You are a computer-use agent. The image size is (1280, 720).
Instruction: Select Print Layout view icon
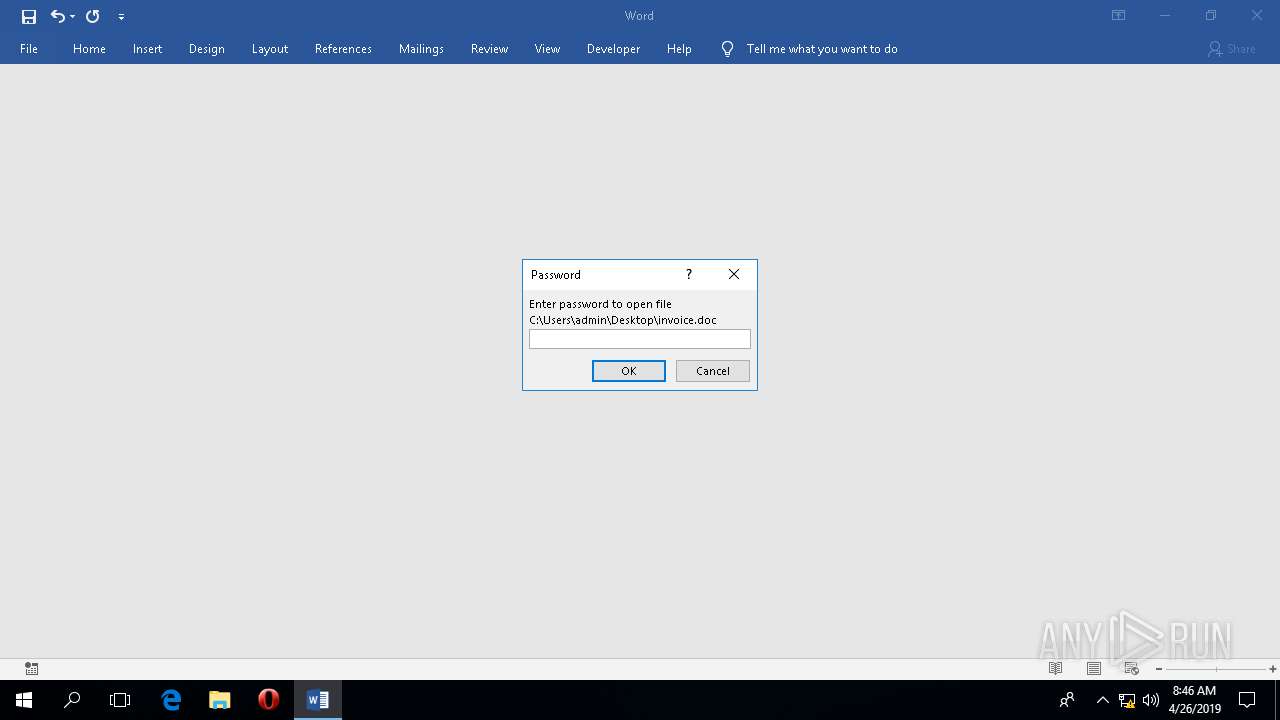(1093, 669)
